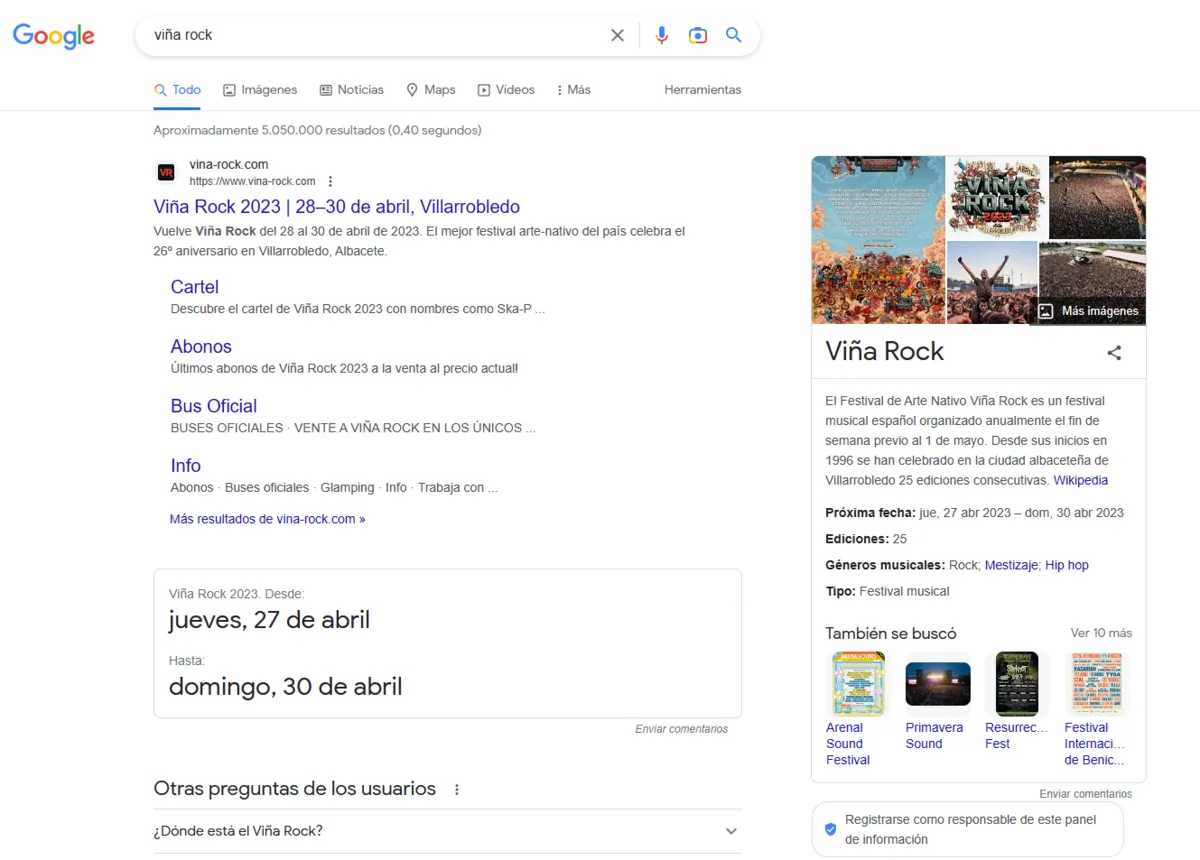Submit search with magnifier icon

(x=733, y=35)
